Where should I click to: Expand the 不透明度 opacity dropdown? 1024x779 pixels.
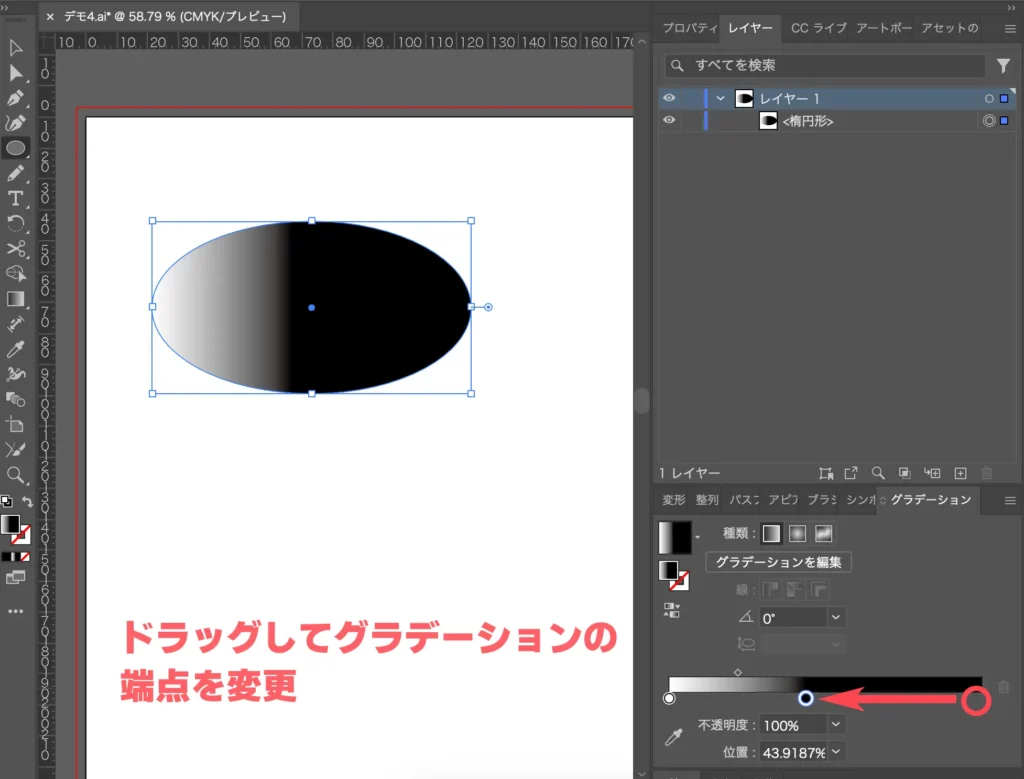tap(836, 725)
